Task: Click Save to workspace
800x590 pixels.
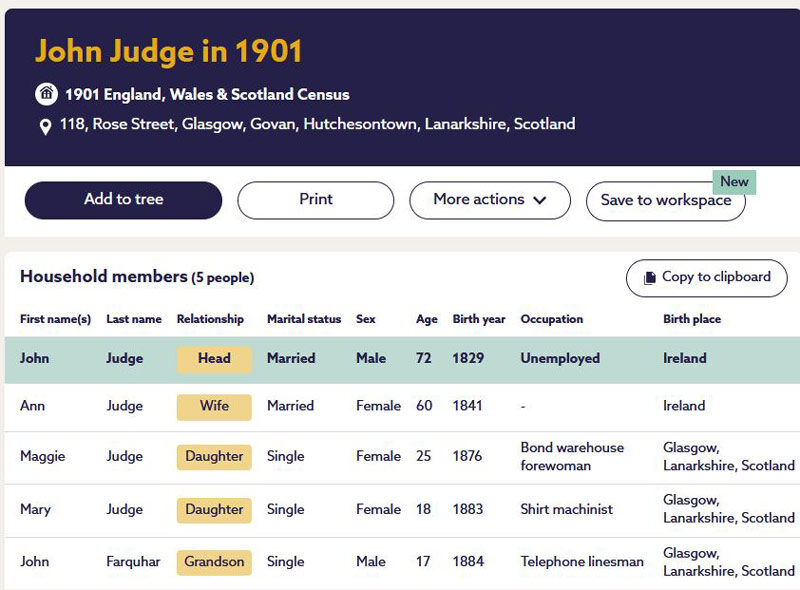Action: point(665,201)
